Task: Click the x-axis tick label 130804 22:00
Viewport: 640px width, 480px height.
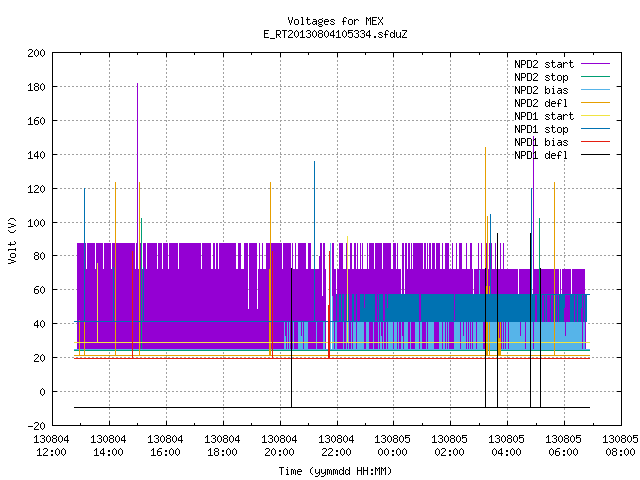Action: (336, 446)
